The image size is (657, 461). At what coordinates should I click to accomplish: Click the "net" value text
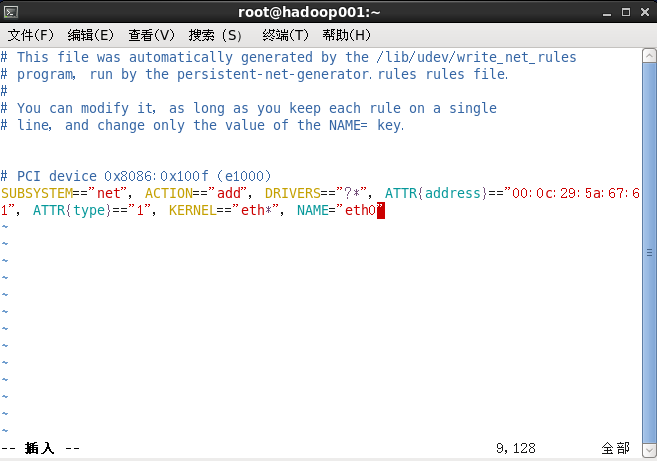point(109,193)
